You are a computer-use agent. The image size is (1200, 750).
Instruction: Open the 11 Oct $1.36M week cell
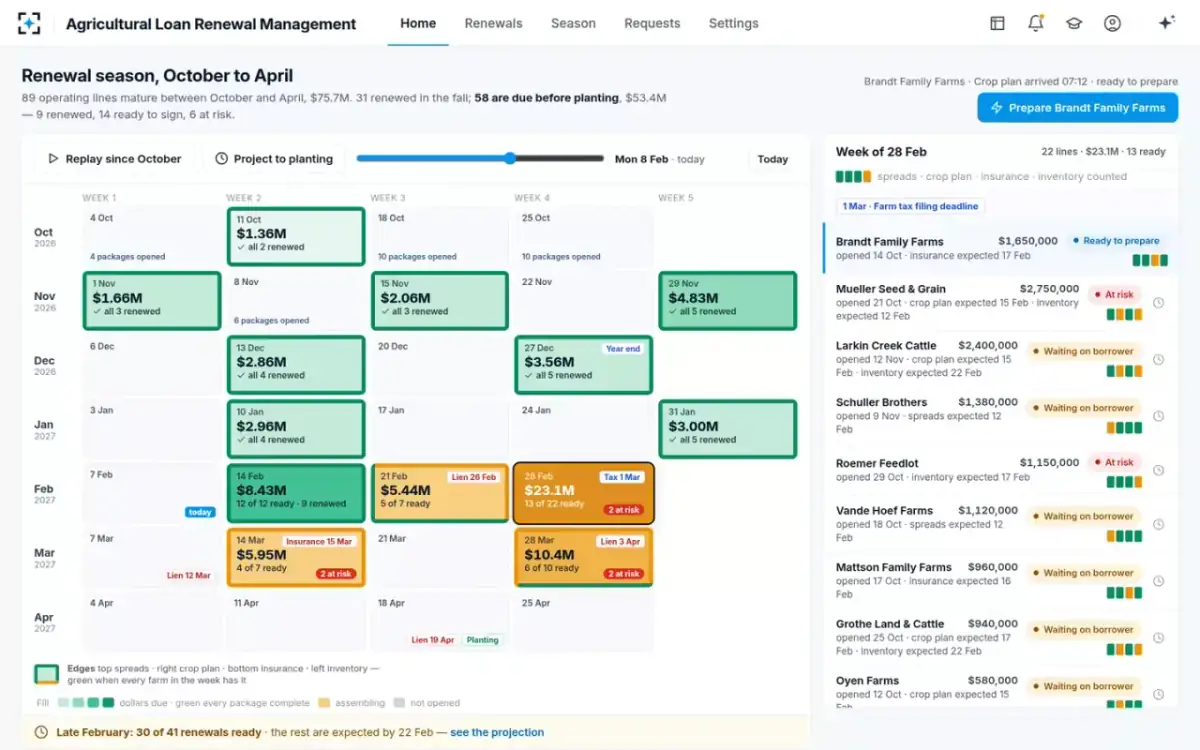point(295,237)
